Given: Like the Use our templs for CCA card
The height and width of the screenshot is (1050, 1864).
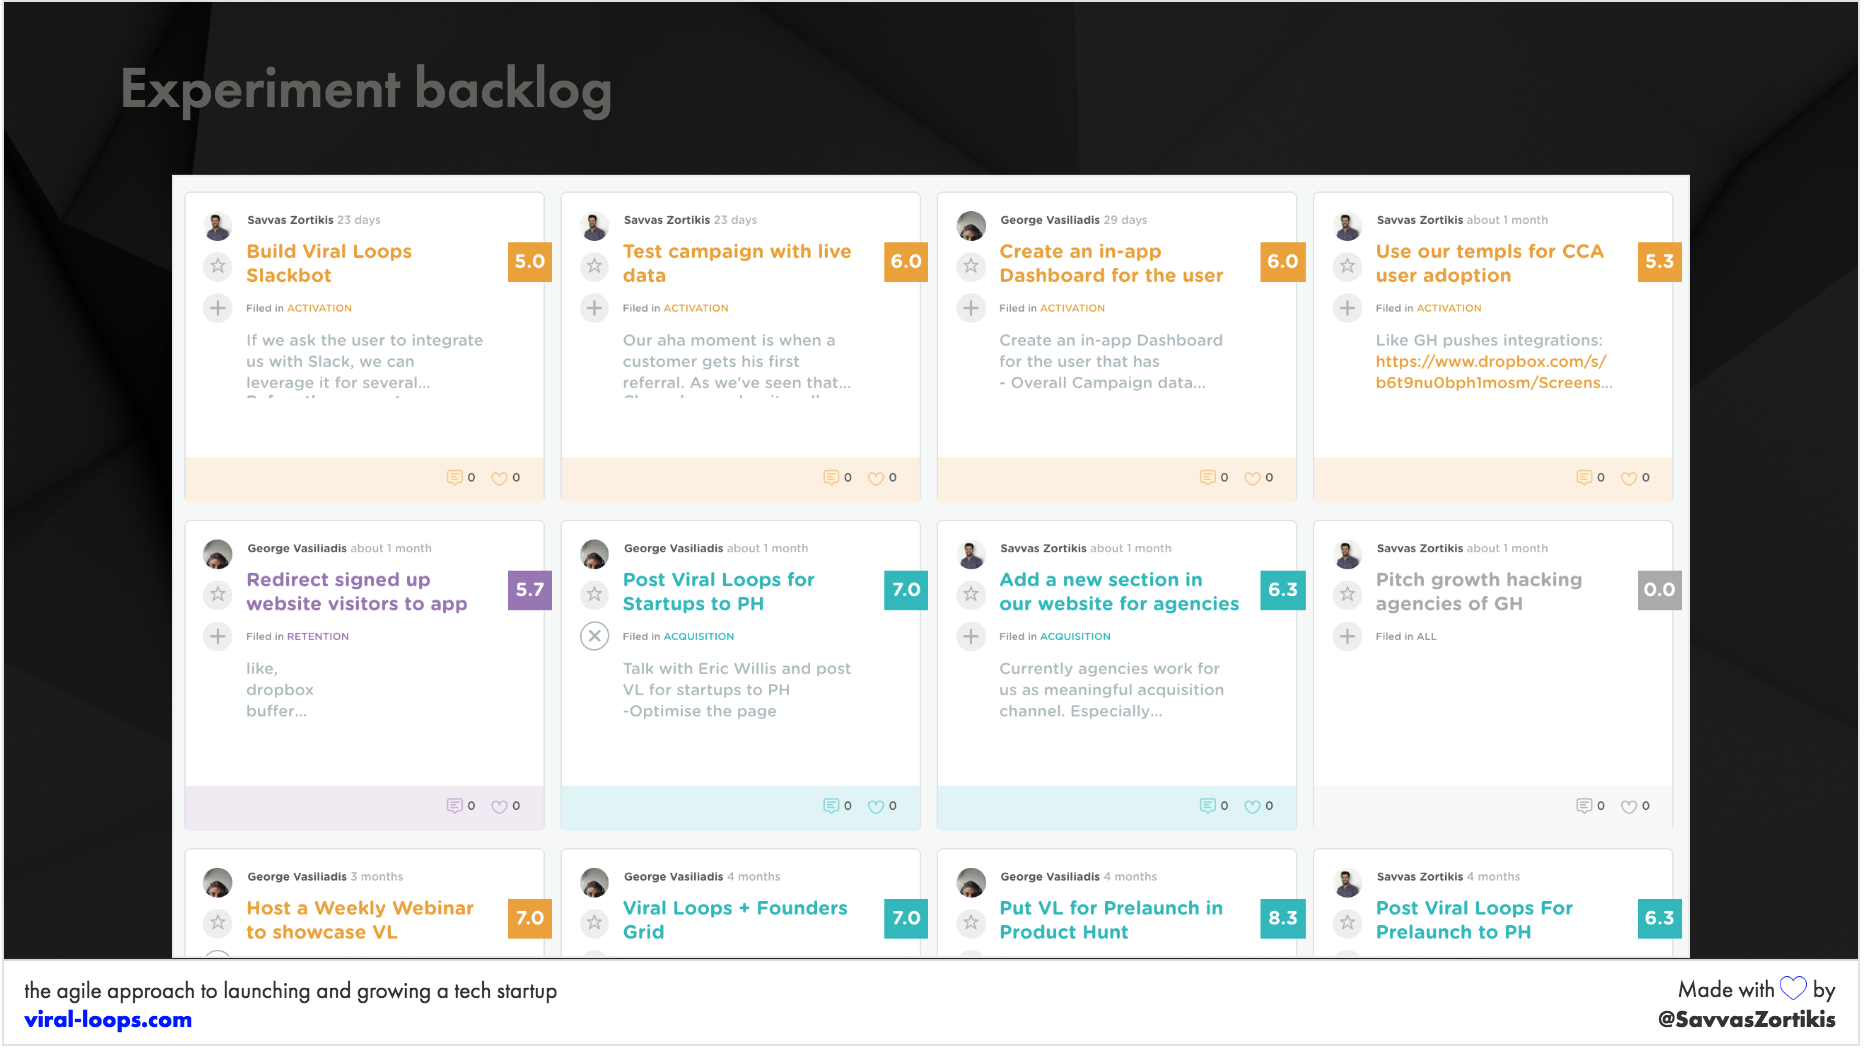Looking at the screenshot, I should click(1635, 478).
